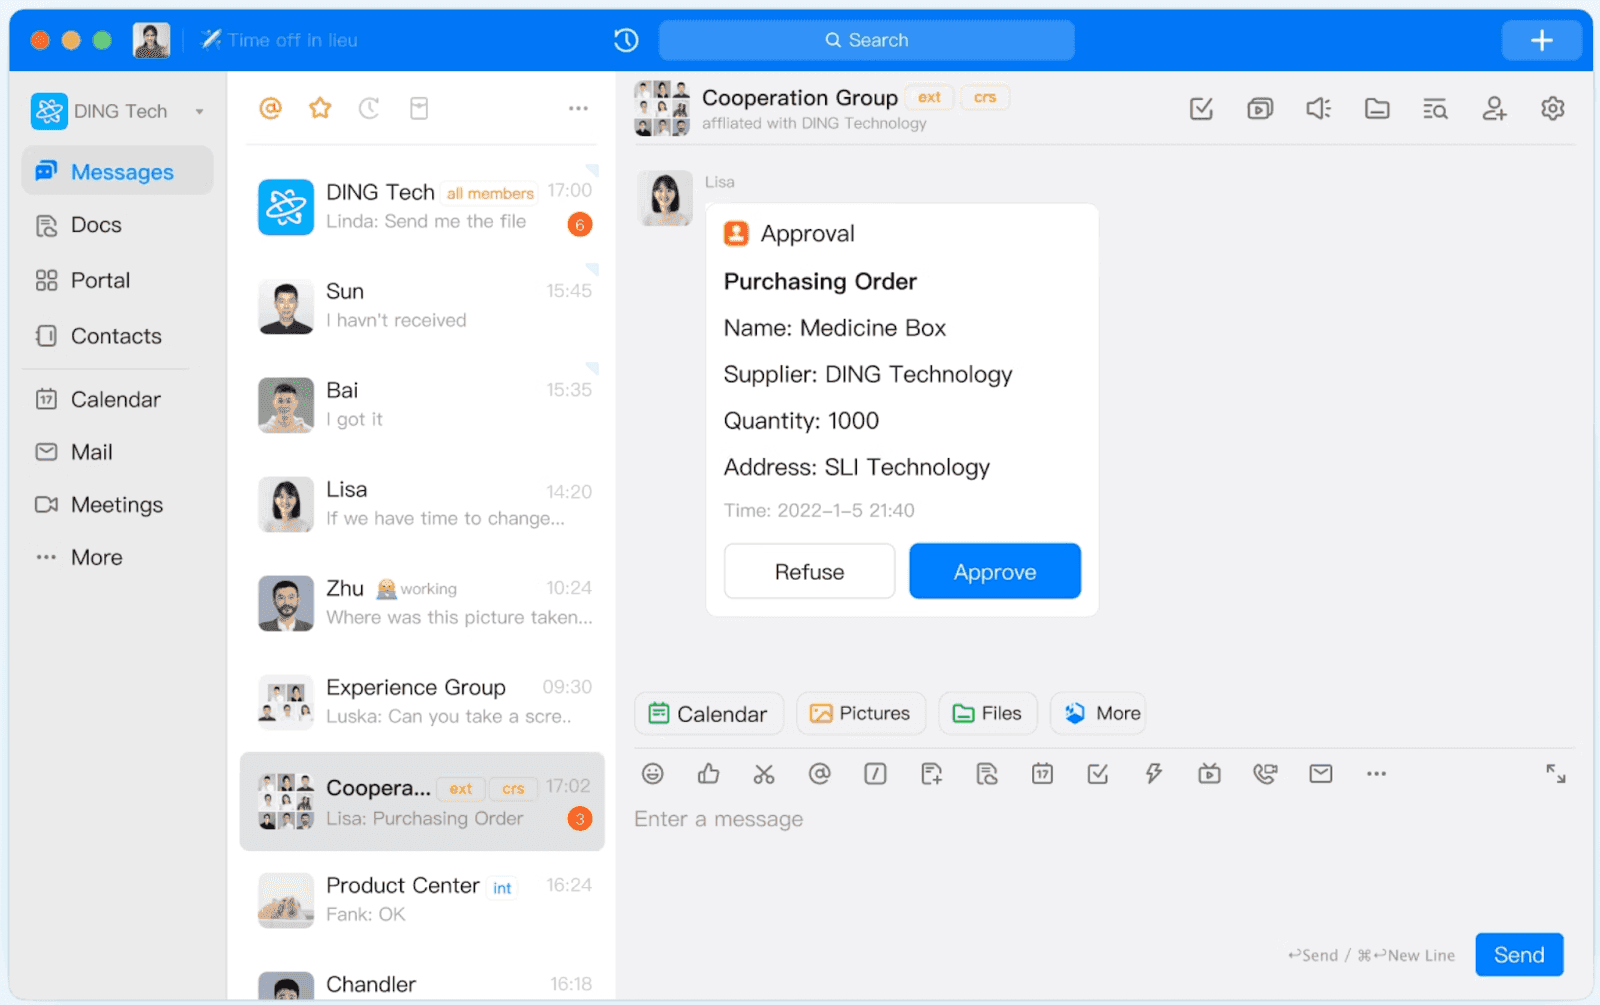This screenshot has width=1600, height=1005.
Task: Approve the Purchasing Order
Action: 995,571
